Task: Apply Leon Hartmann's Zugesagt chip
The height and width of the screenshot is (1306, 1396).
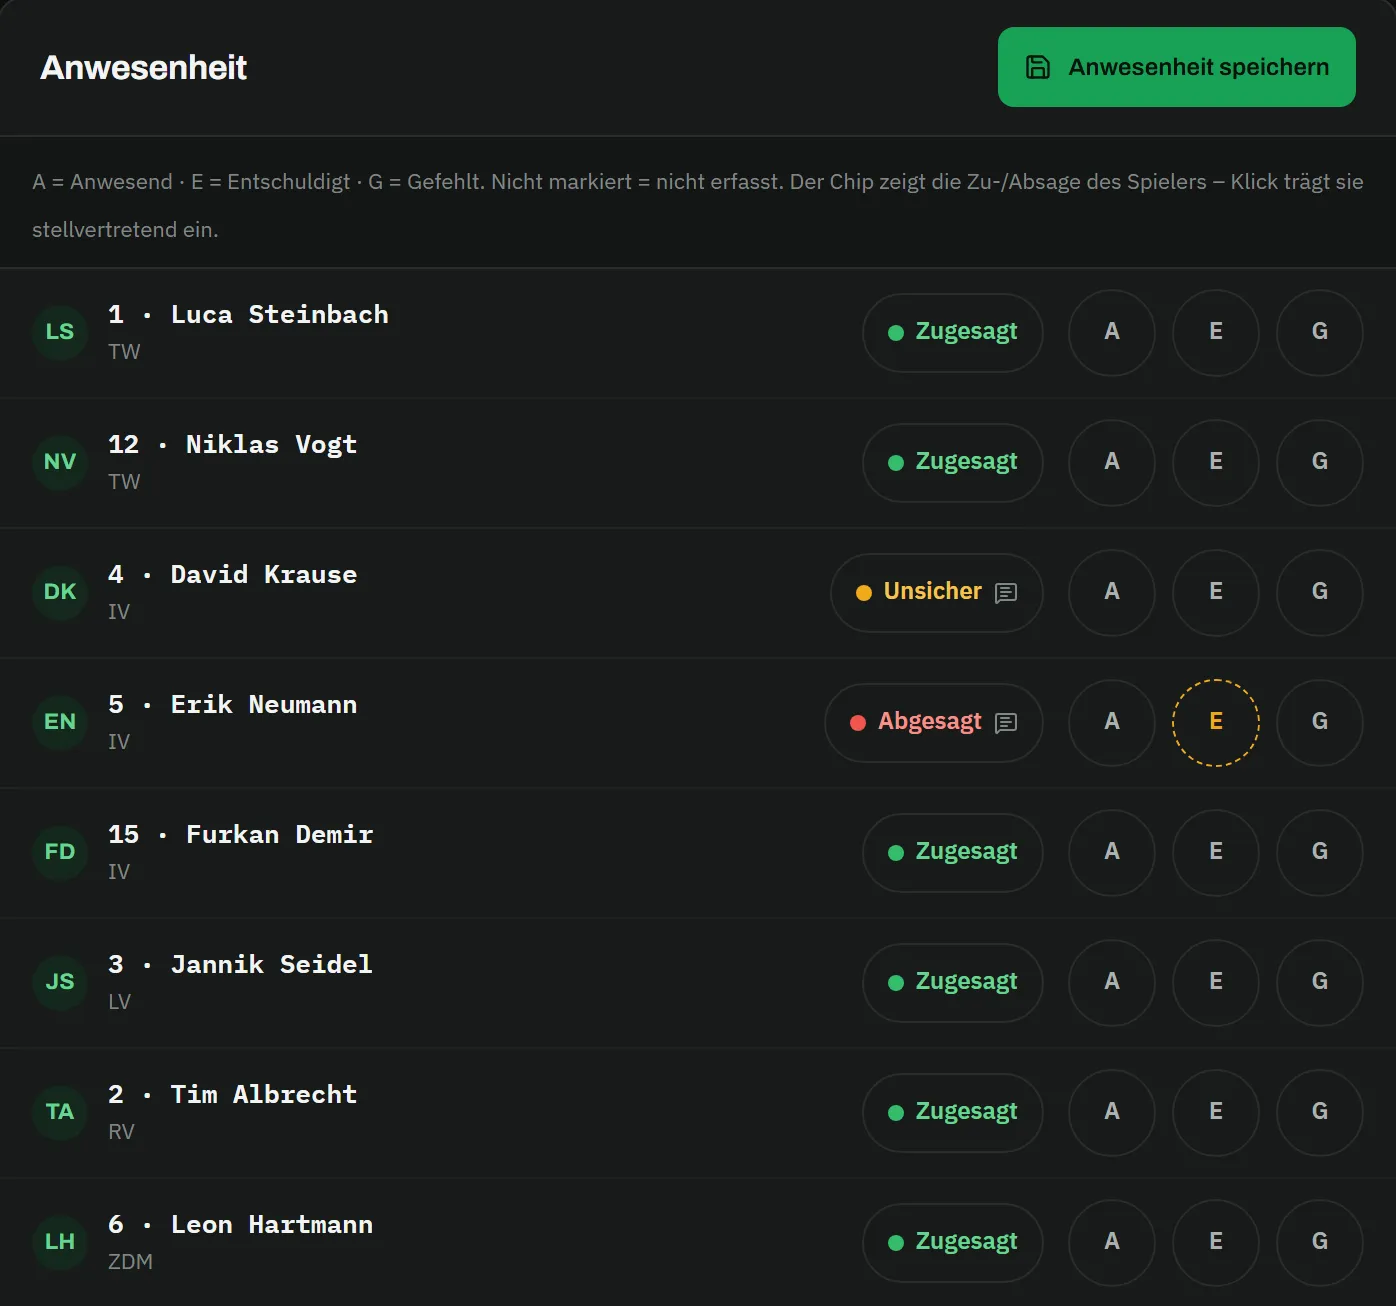Action: click(x=953, y=1243)
